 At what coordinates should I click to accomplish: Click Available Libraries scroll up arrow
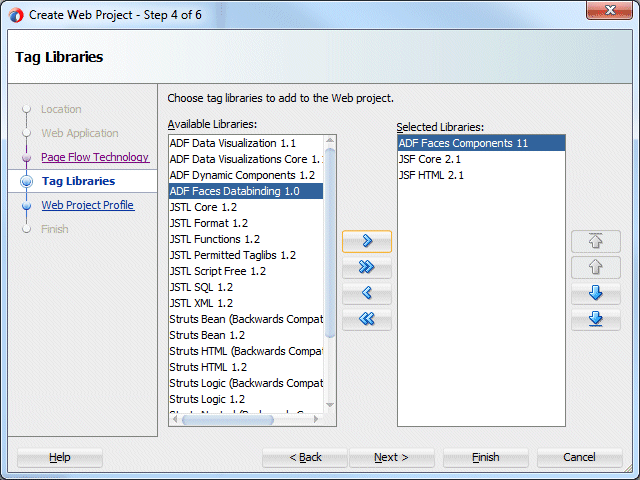click(330, 140)
